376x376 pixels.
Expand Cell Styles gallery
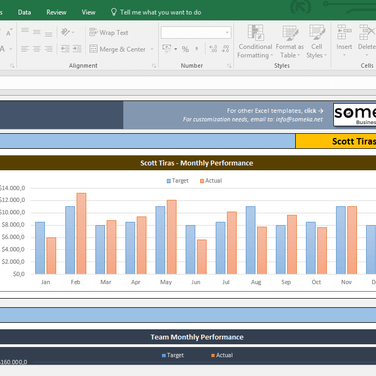tap(316, 42)
